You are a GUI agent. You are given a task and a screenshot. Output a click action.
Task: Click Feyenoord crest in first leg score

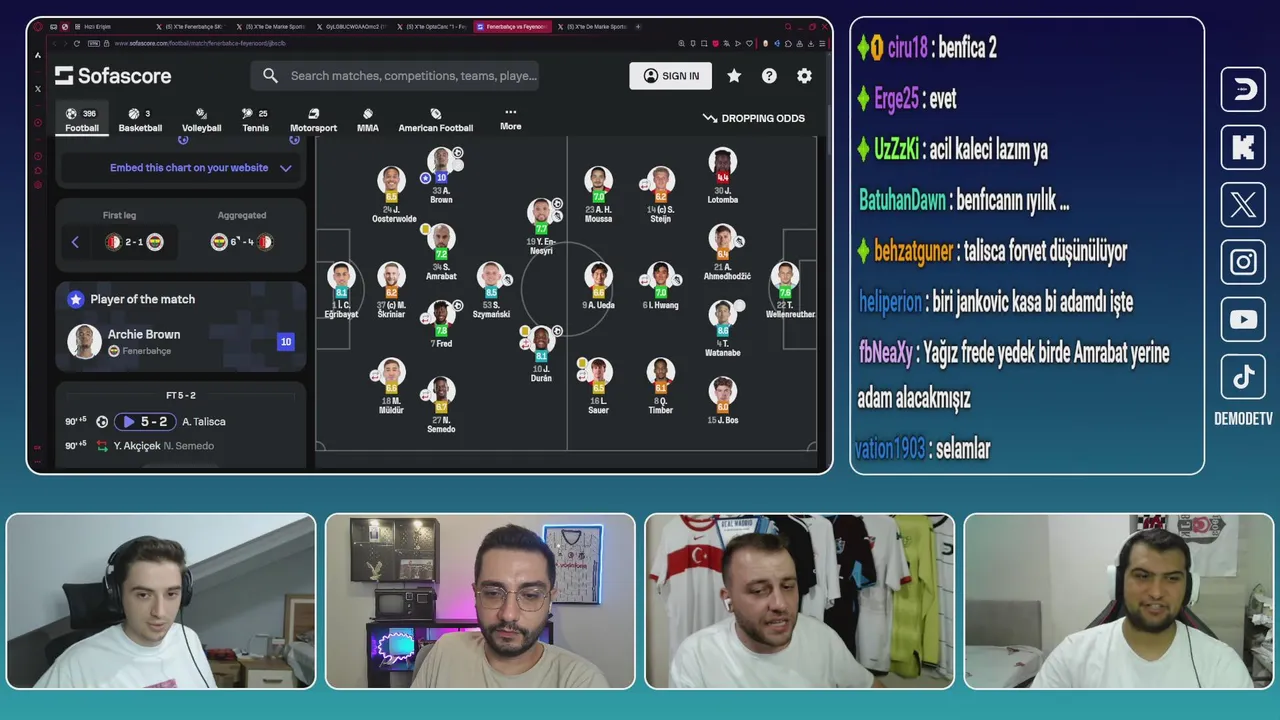[x=112, y=242]
